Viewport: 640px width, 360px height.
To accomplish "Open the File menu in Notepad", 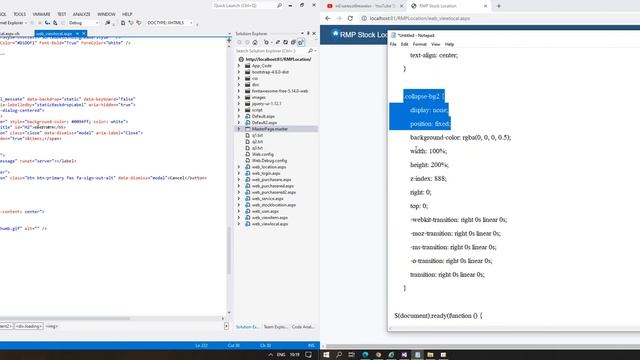I will 393,44.
